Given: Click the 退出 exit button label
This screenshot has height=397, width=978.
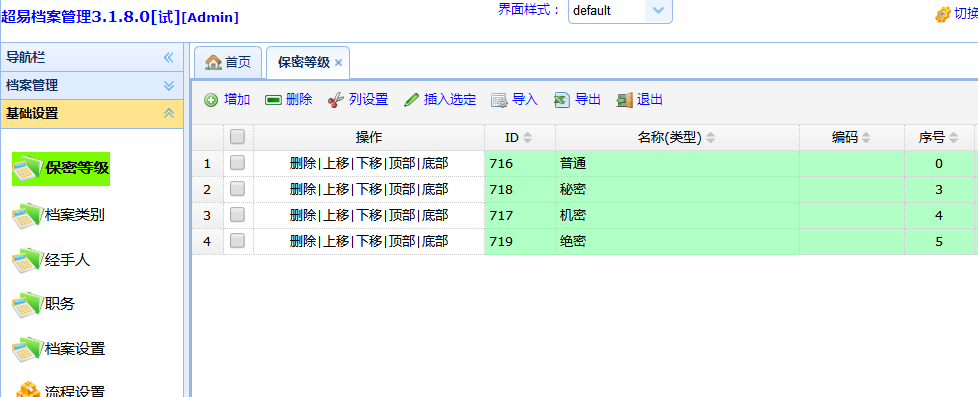Looking at the screenshot, I should coord(650,100).
